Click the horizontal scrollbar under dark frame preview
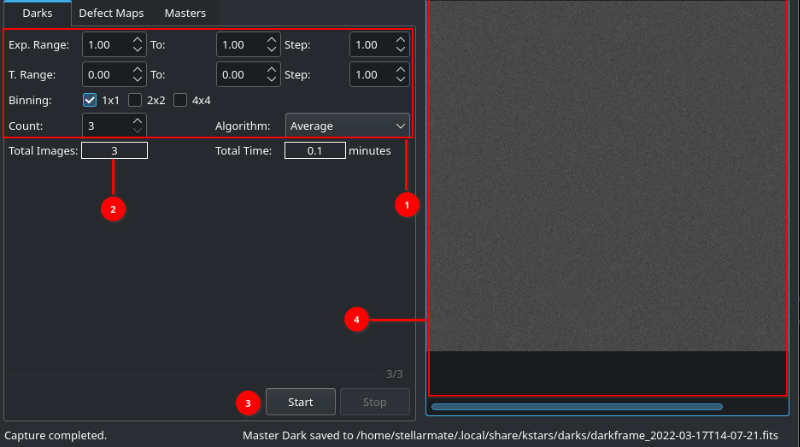The image size is (800, 447). [577, 407]
